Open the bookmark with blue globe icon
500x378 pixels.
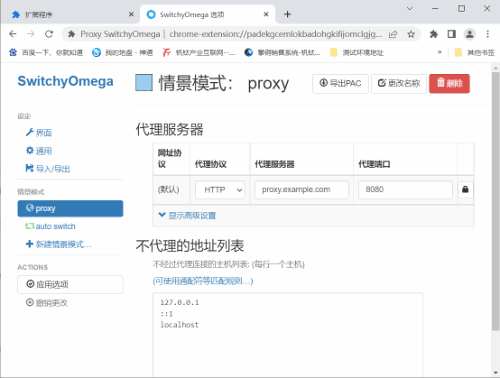click(282, 53)
